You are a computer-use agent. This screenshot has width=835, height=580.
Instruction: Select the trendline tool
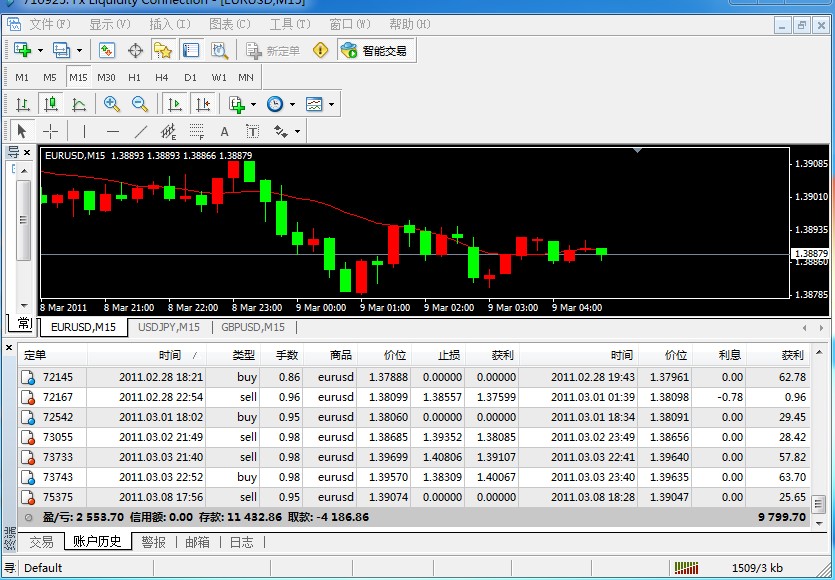[141, 131]
